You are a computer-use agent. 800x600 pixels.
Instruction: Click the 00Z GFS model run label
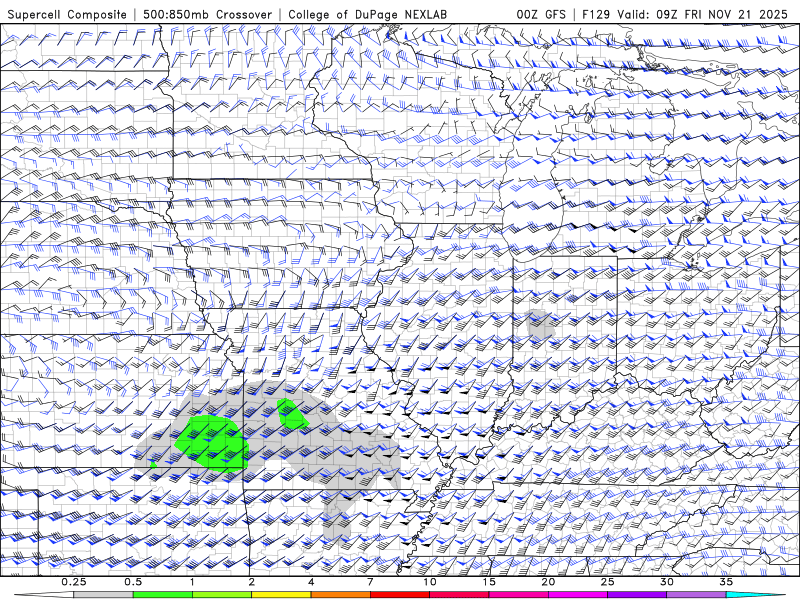click(x=541, y=14)
